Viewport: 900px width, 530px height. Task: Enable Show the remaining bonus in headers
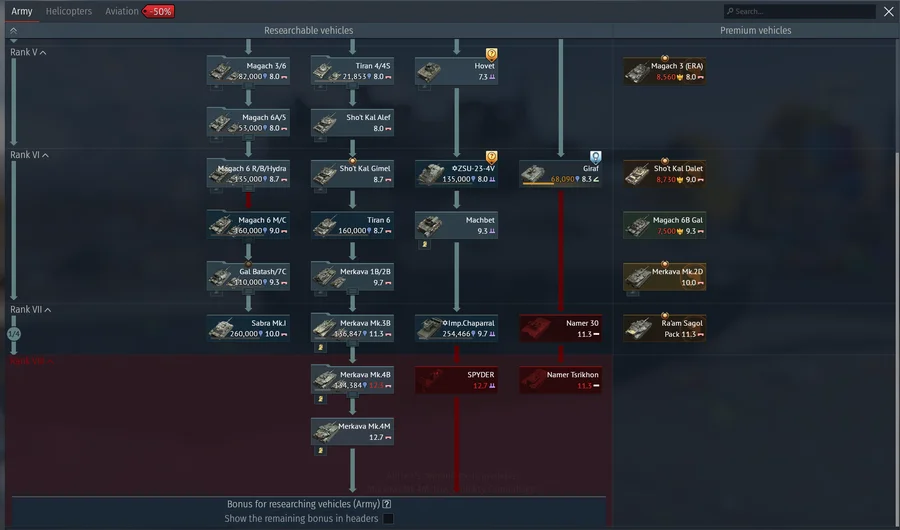[x=388, y=518]
